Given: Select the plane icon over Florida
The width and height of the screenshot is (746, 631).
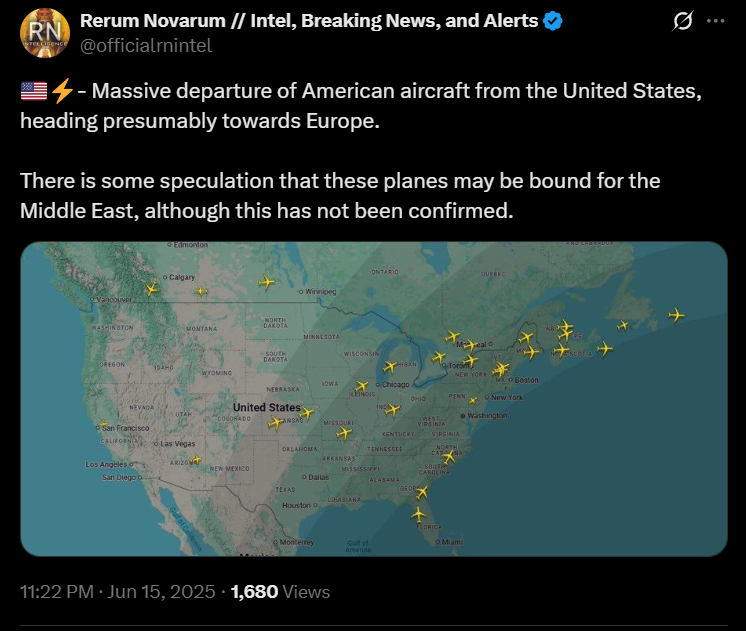Looking at the screenshot, I should (419, 515).
